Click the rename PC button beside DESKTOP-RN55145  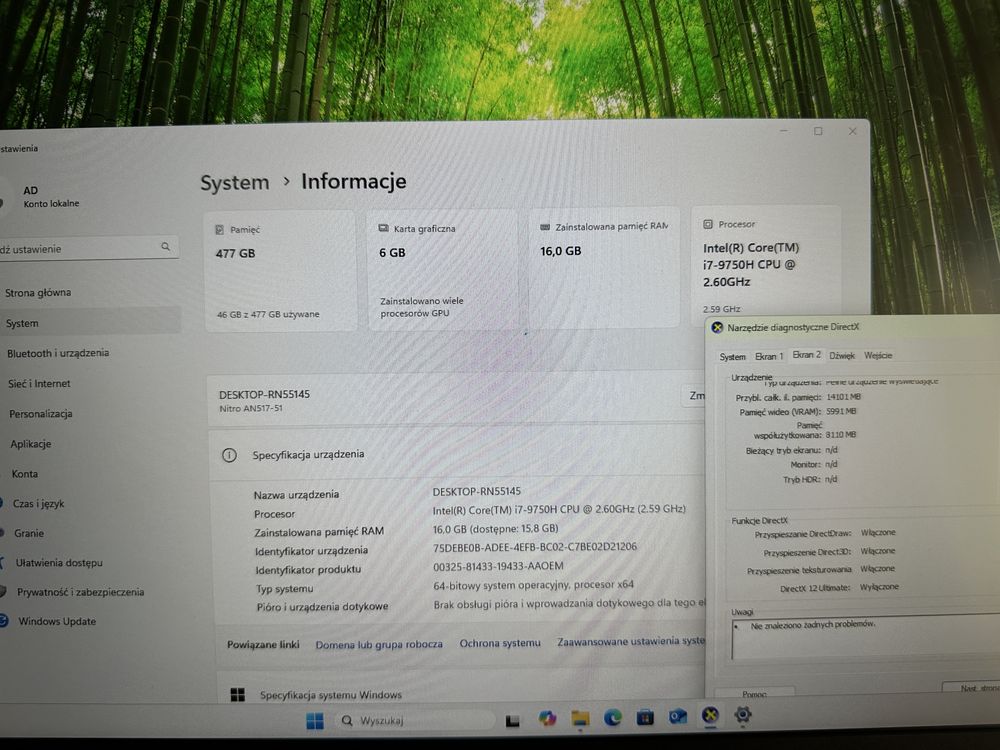tap(695, 395)
